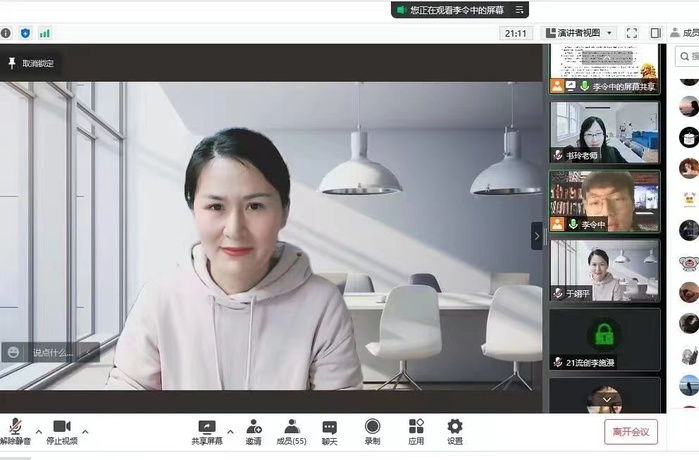Click the 离开会议 leave meeting button
The height and width of the screenshot is (460, 699).
point(631,432)
